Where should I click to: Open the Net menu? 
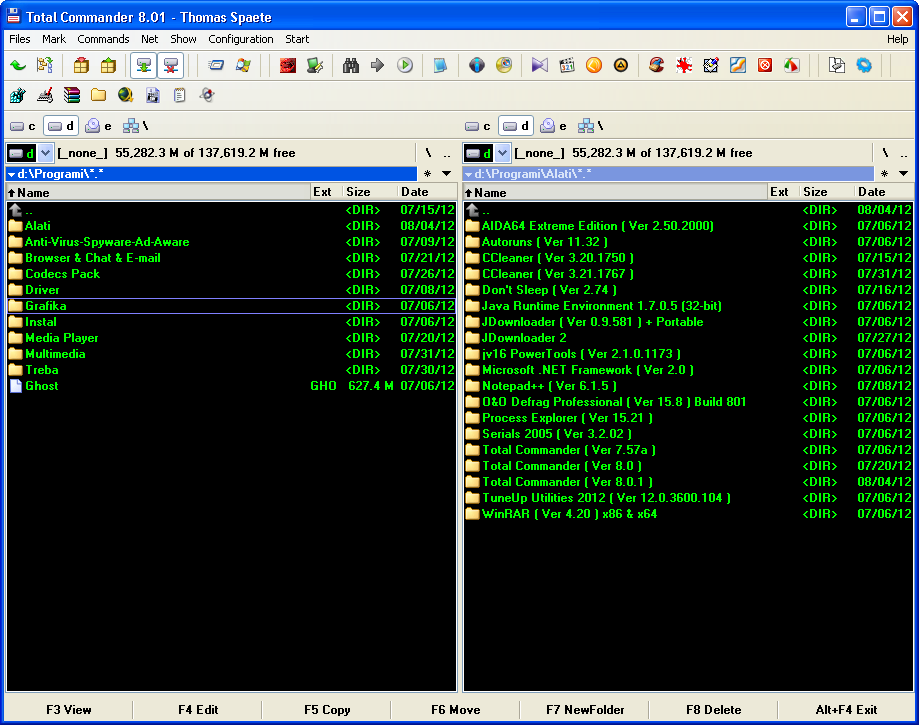(x=149, y=39)
